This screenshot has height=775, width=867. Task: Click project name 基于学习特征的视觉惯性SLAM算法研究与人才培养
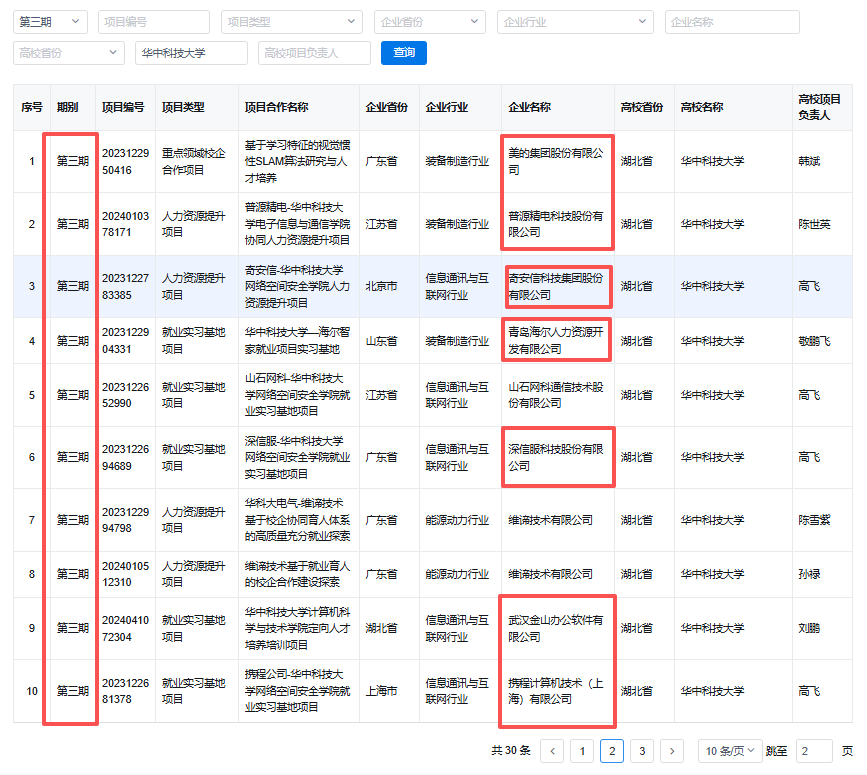[297, 161]
